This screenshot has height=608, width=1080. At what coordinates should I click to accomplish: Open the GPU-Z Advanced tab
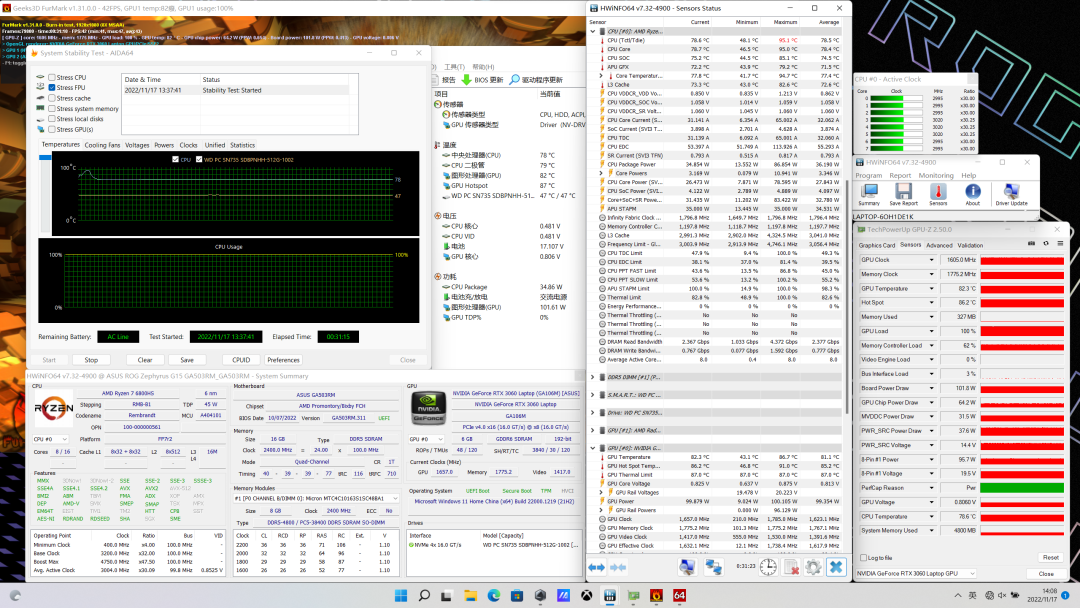939,245
